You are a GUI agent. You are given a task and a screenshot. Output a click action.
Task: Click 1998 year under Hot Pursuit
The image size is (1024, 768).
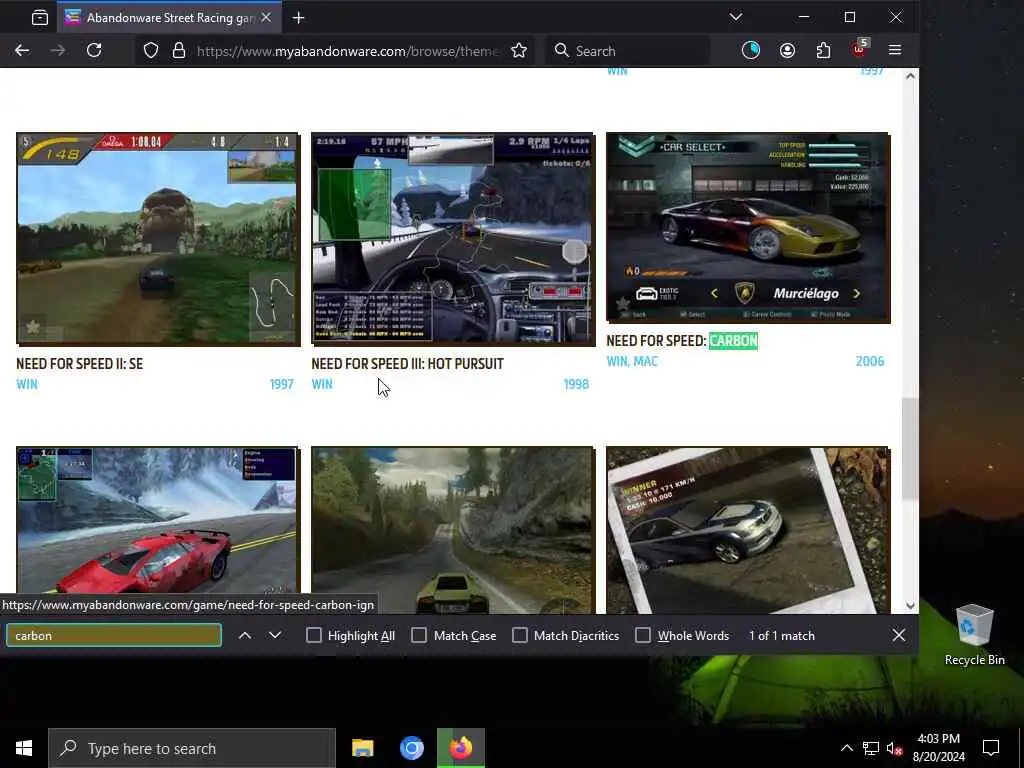pos(576,384)
